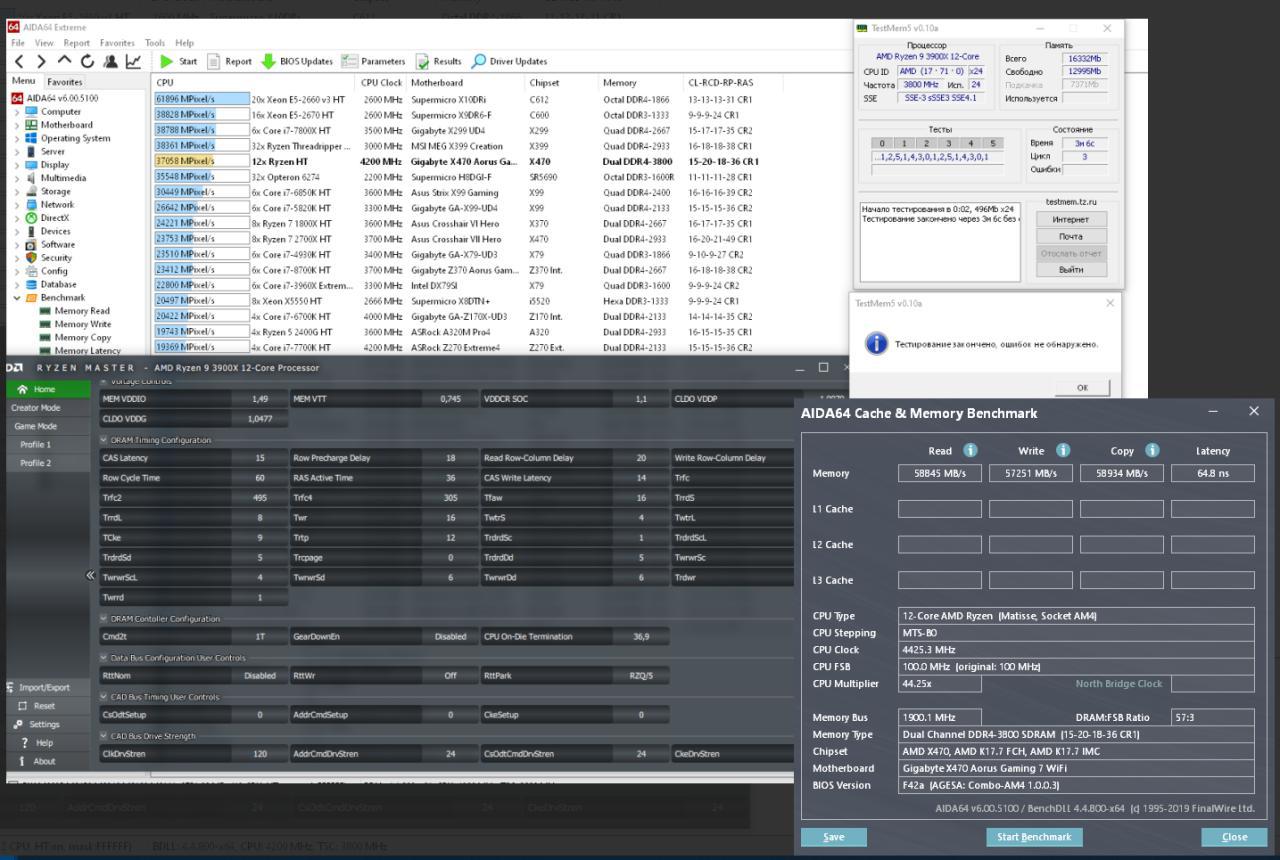Open the Favorites menu in AIDA64 menu bar
1280x860 pixels.
coord(118,43)
